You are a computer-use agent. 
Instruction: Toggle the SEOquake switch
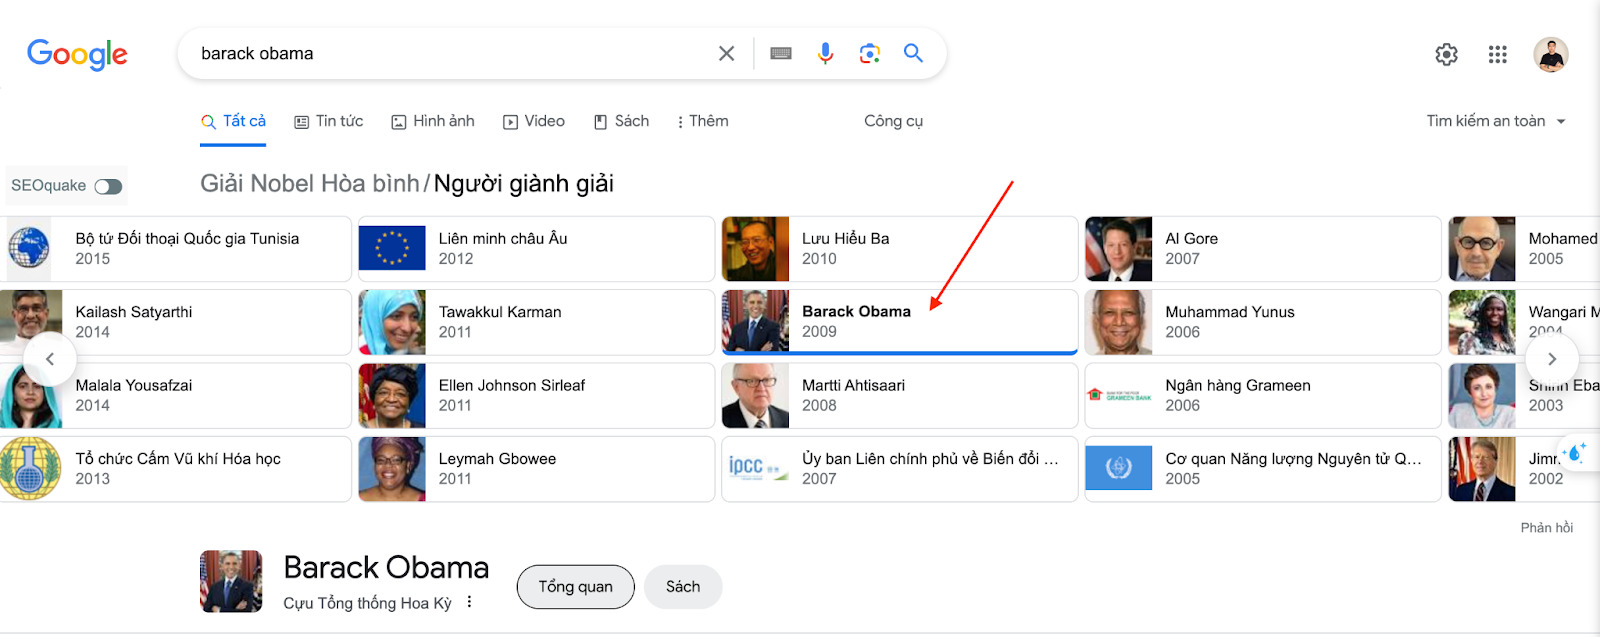pyautogui.click(x=108, y=186)
